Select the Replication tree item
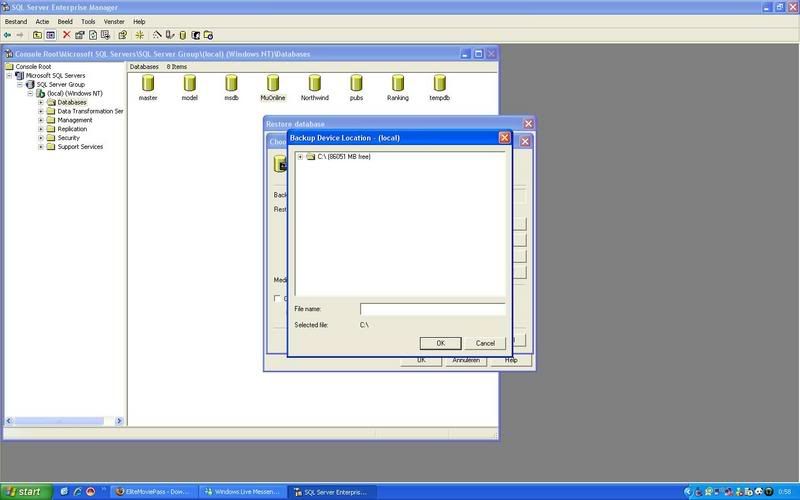The width and height of the screenshot is (800, 500). pyautogui.click(x=72, y=129)
